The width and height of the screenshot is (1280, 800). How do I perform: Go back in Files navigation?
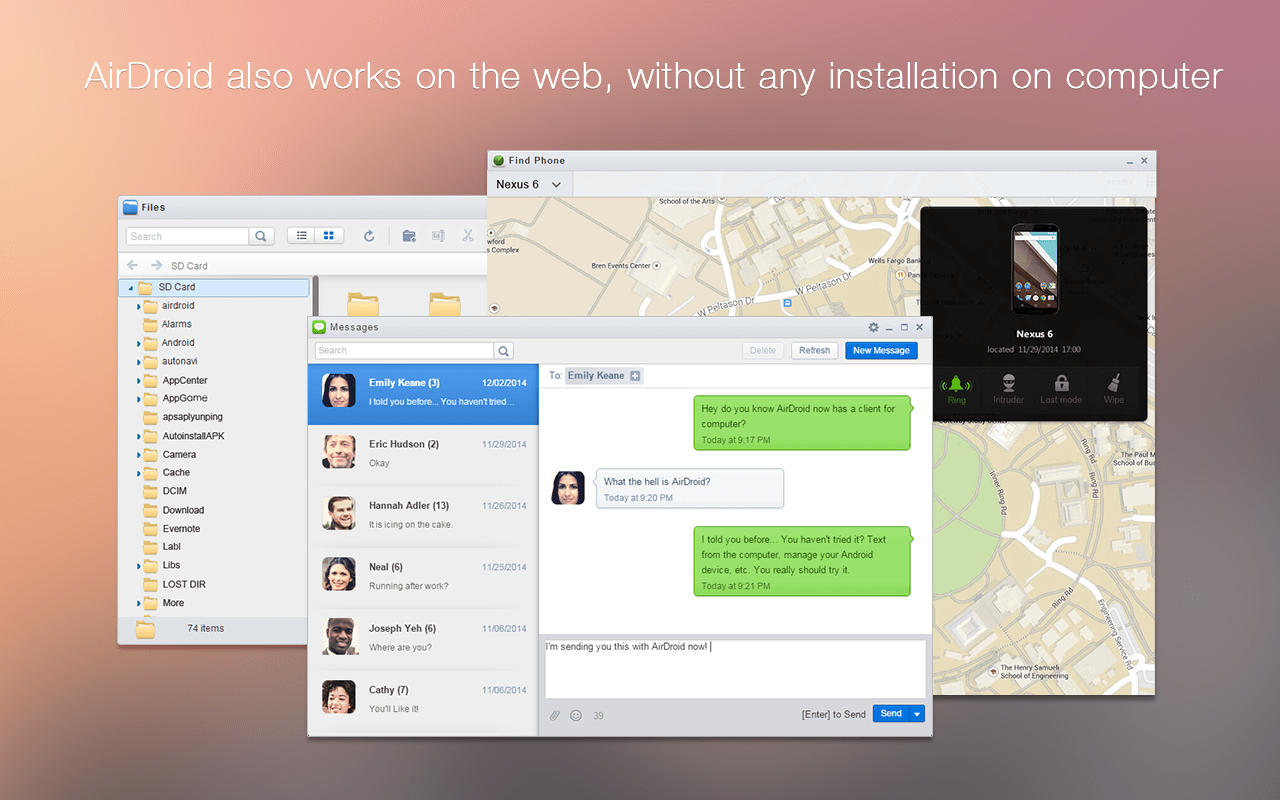coord(132,265)
